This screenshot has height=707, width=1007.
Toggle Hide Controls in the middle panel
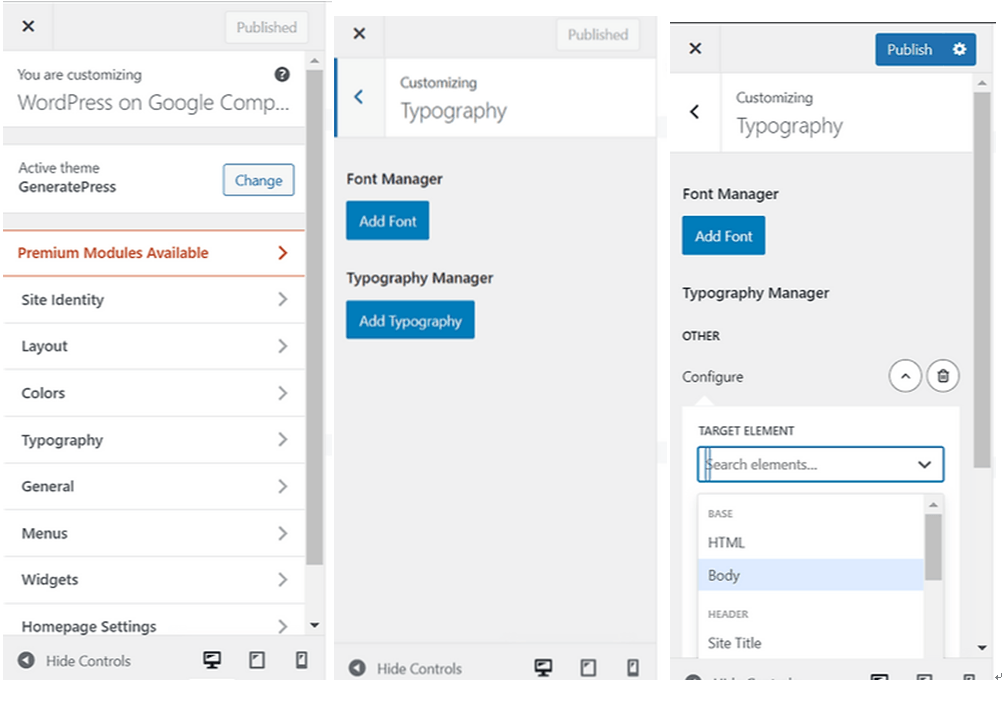point(405,669)
